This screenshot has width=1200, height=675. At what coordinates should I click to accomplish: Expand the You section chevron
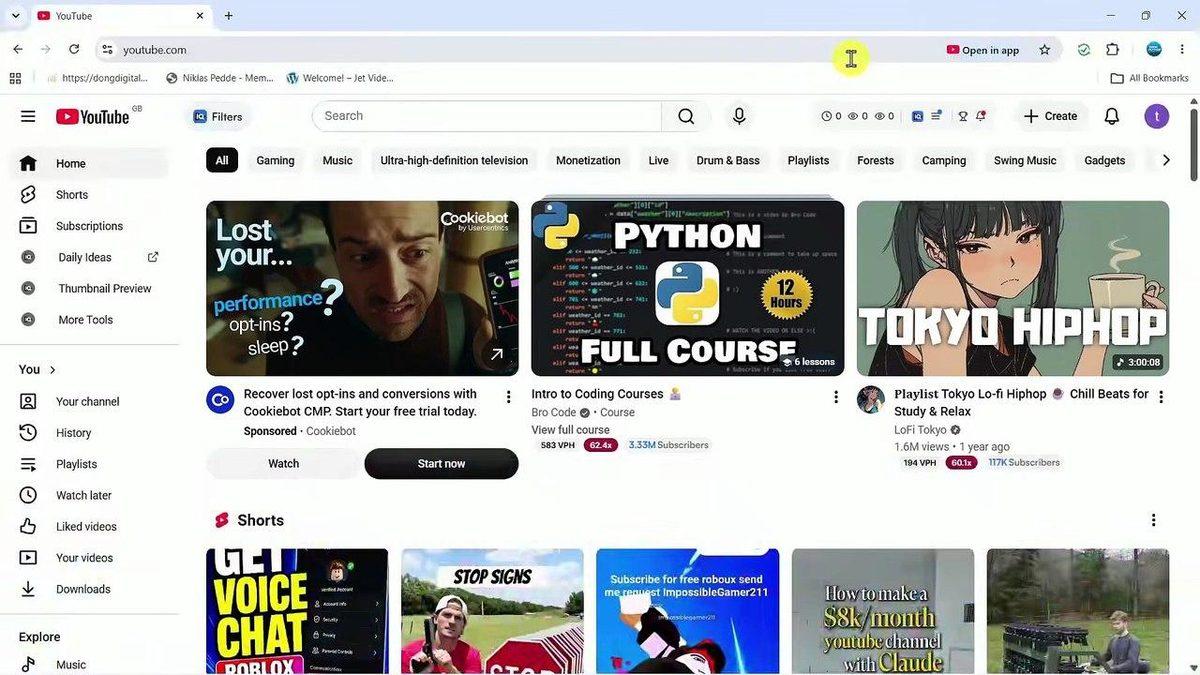coord(53,370)
